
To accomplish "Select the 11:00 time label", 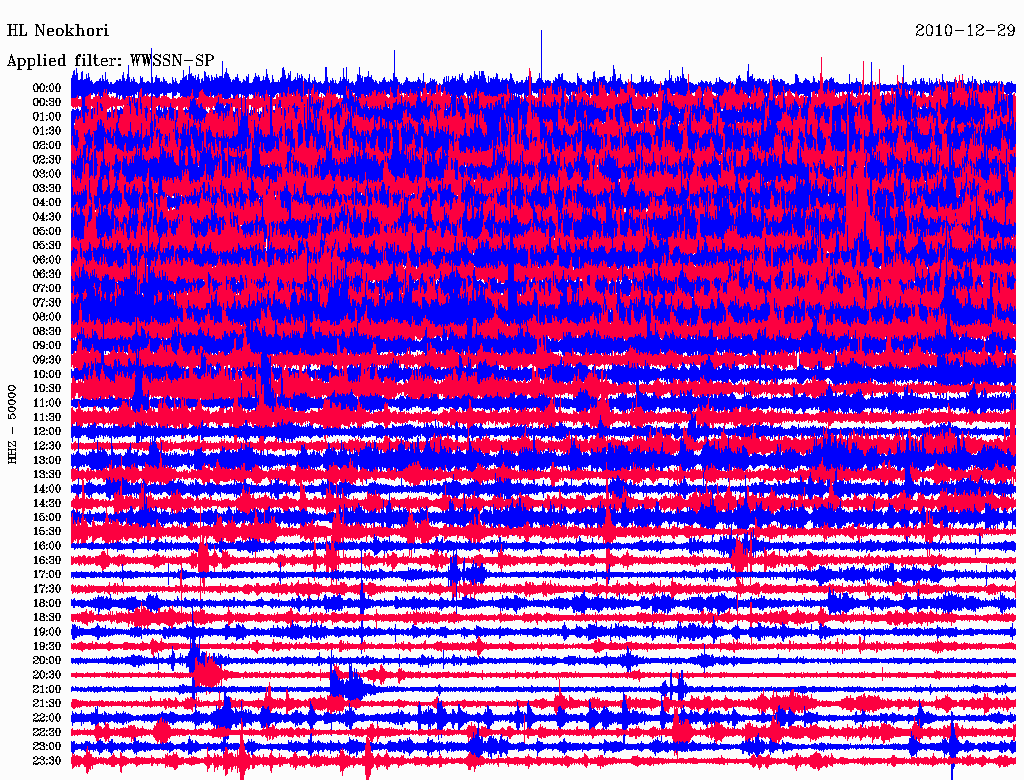I will [x=47, y=403].
